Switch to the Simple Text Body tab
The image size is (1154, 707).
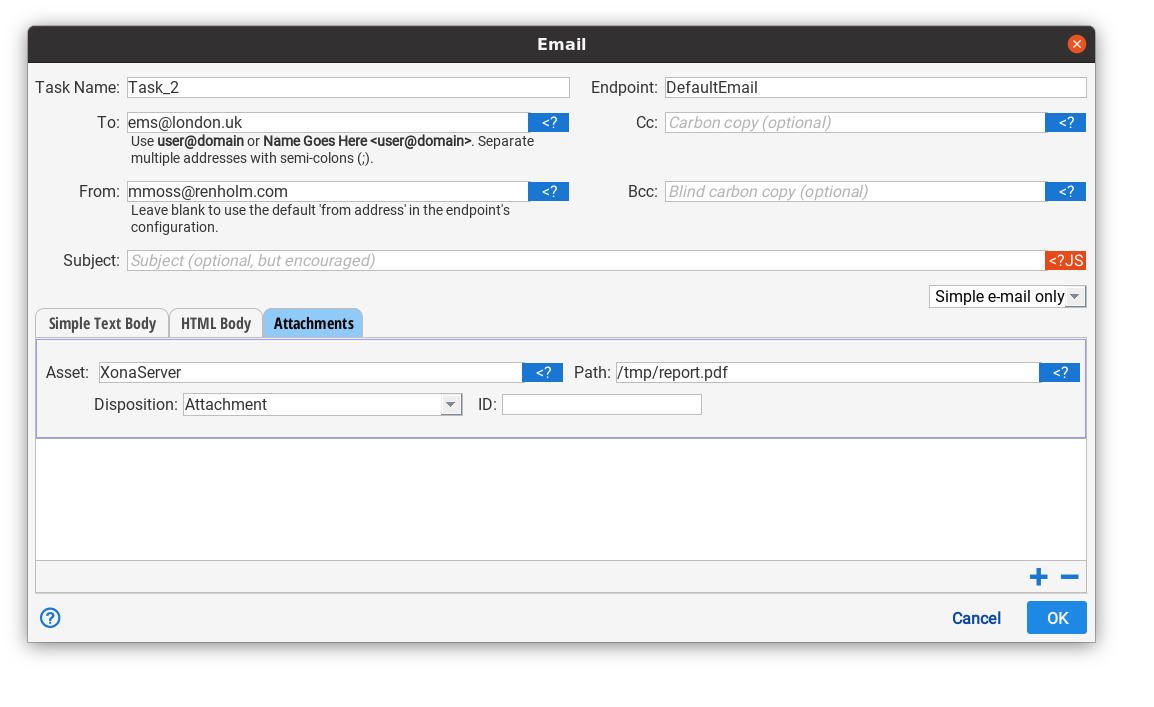pyautogui.click(x=101, y=322)
